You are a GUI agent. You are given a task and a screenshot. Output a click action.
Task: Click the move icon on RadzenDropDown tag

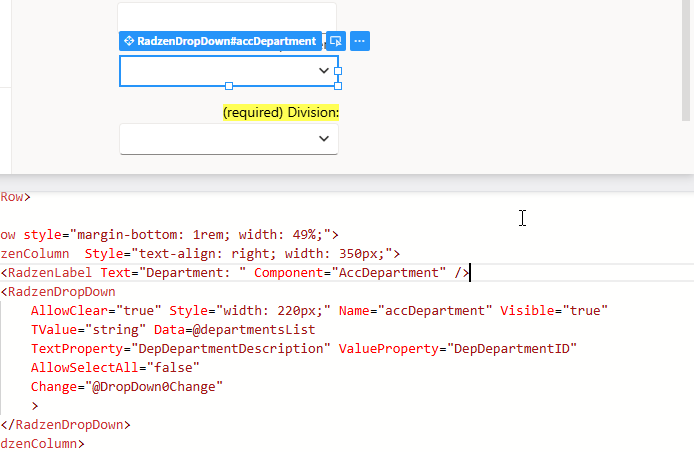click(x=128, y=41)
